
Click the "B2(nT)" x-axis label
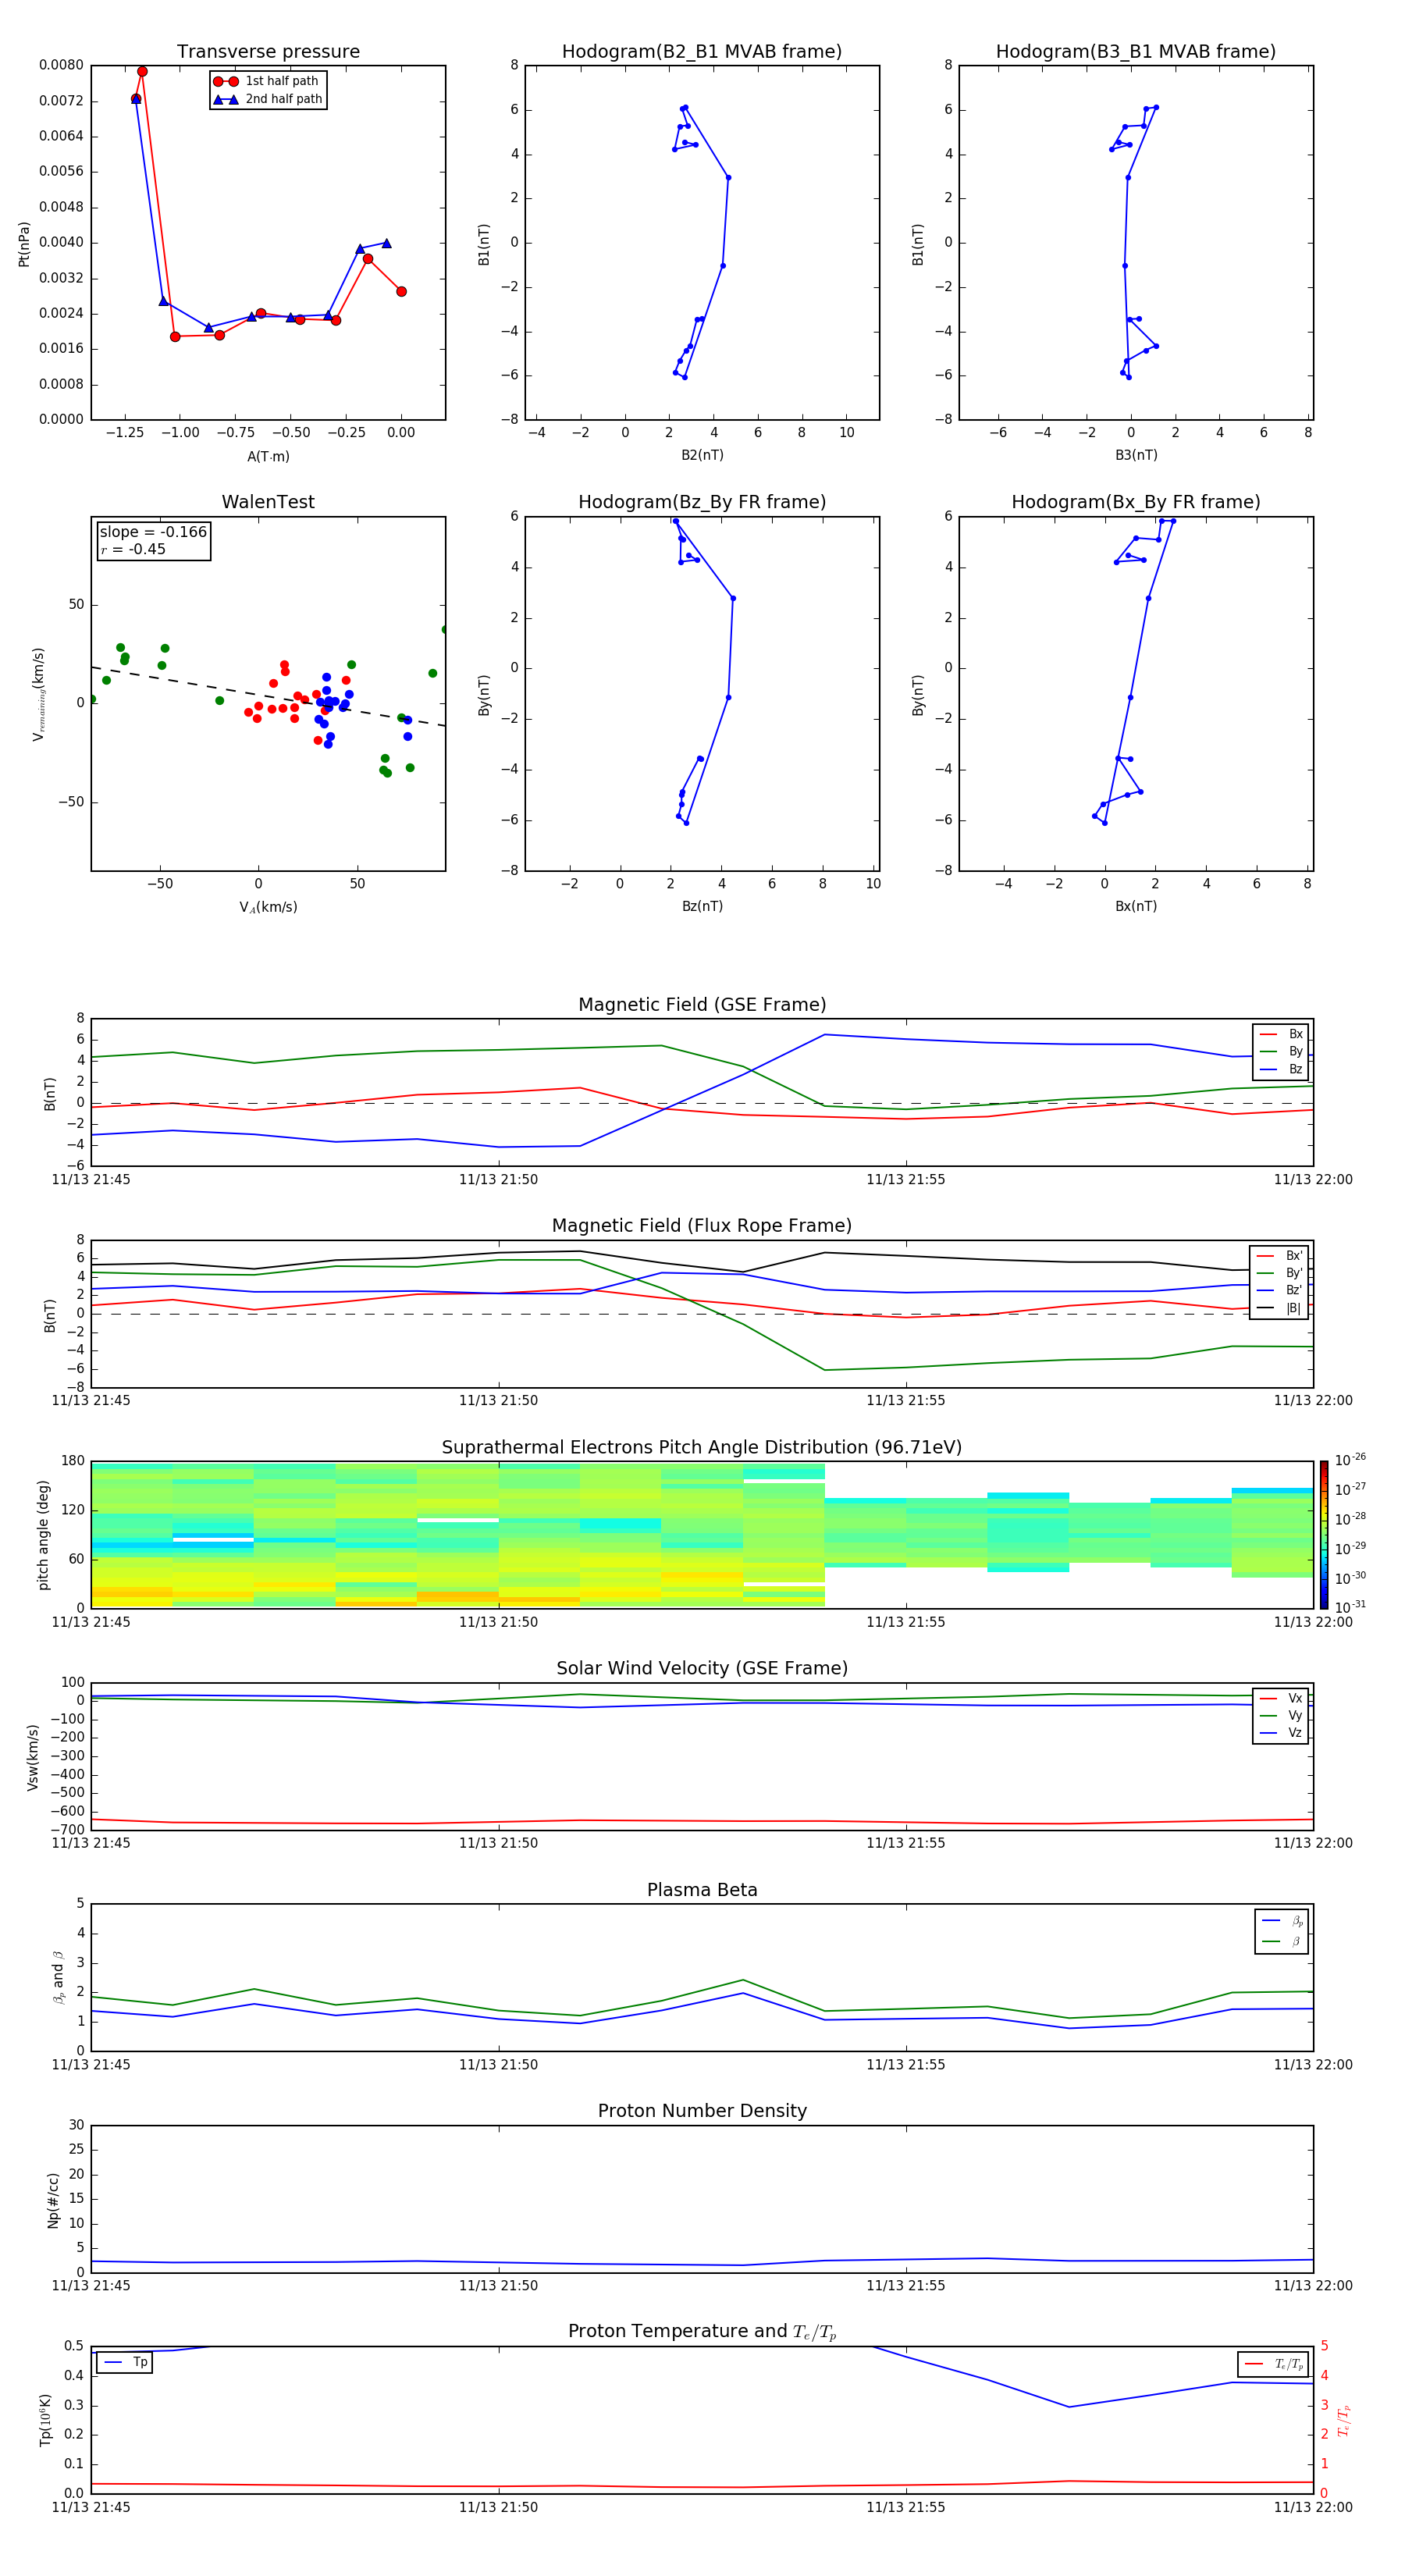tap(702, 455)
